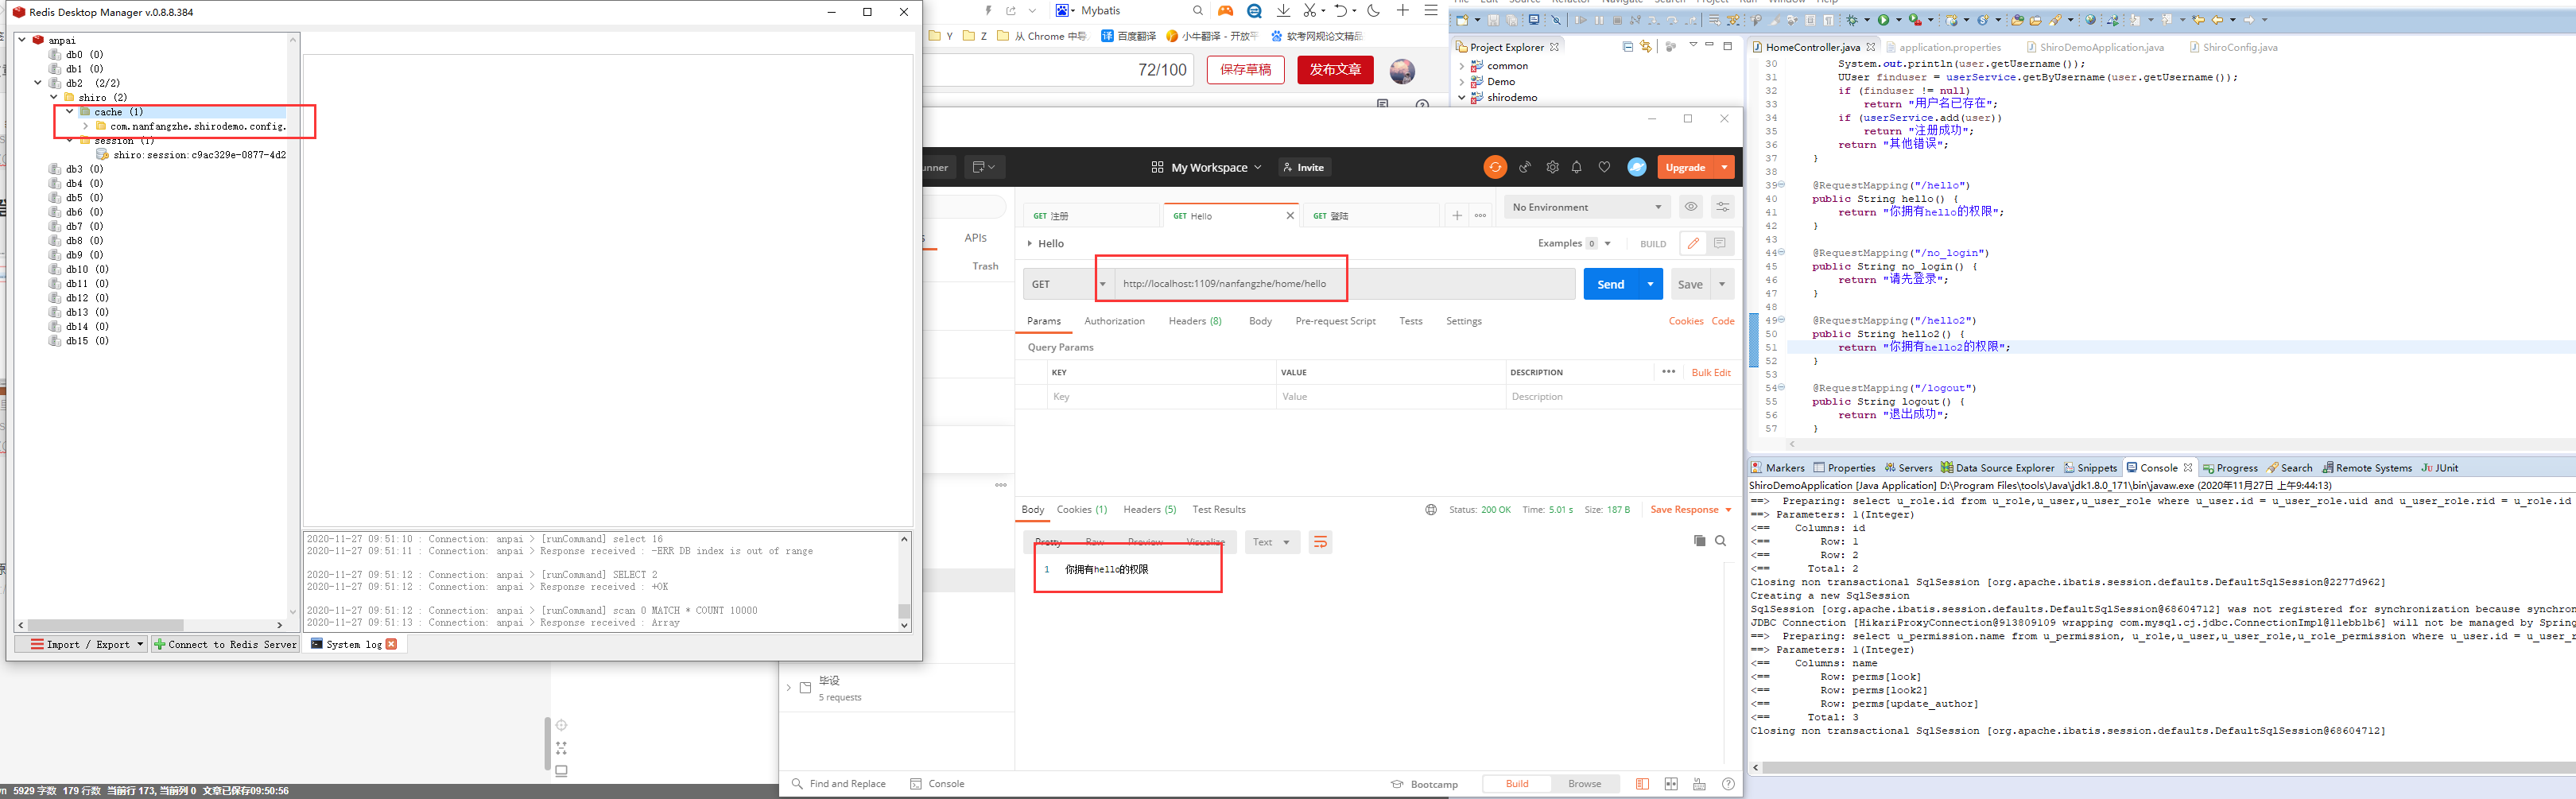Open Test Results response tab

click(x=1219, y=510)
